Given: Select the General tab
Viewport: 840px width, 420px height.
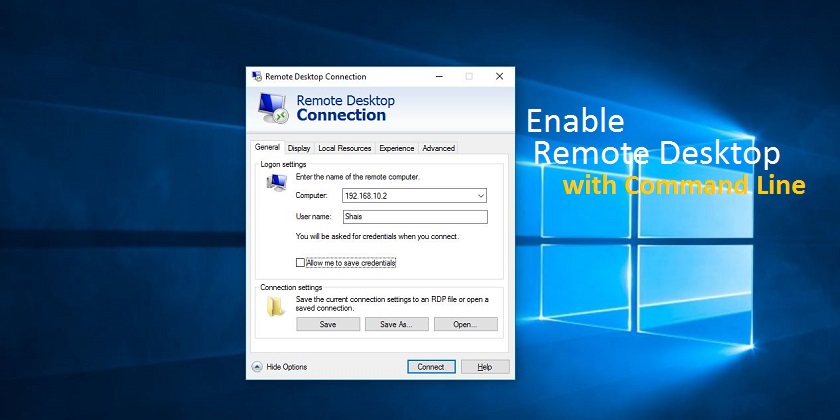Looking at the screenshot, I should tap(267, 147).
